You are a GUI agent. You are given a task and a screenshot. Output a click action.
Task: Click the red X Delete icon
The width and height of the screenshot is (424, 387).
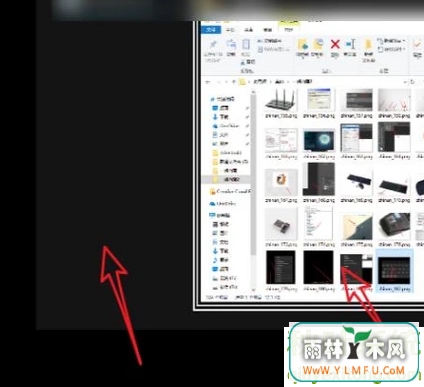(335, 44)
